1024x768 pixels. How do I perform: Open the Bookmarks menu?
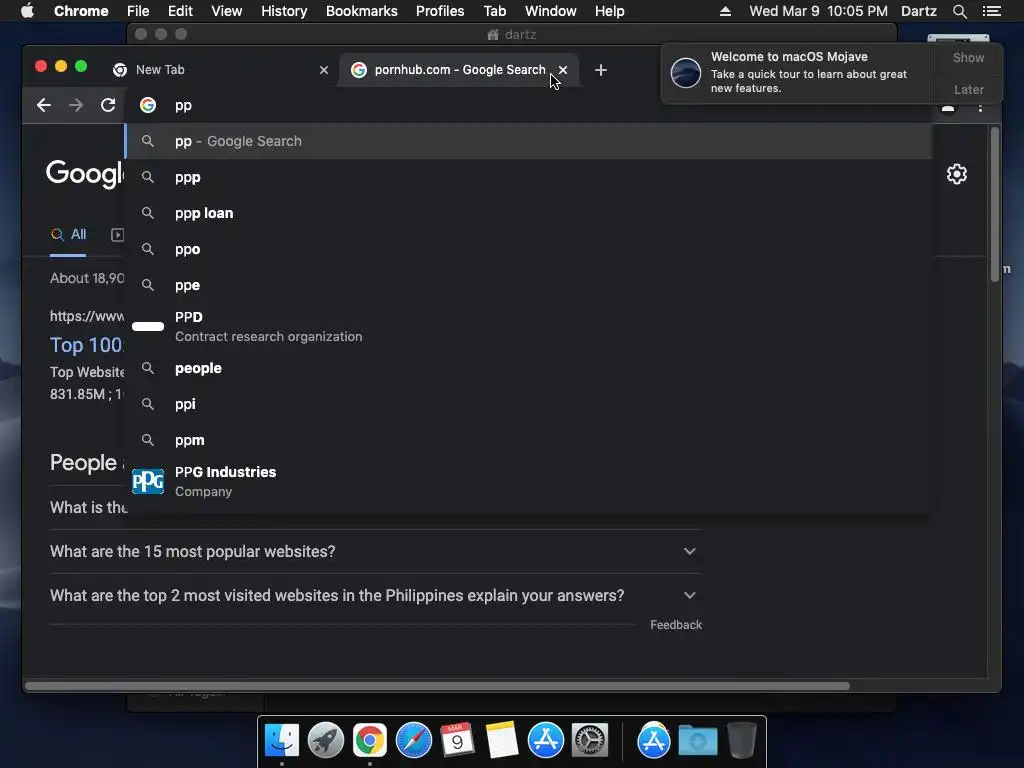pyautogui.click(x=362, y=11)
